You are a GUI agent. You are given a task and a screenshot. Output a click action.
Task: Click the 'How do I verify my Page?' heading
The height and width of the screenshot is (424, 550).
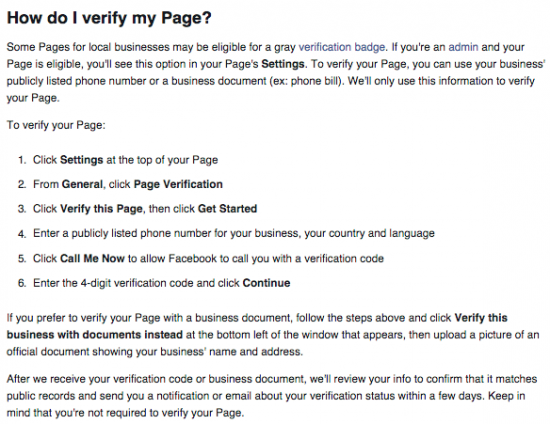[109, 18]
